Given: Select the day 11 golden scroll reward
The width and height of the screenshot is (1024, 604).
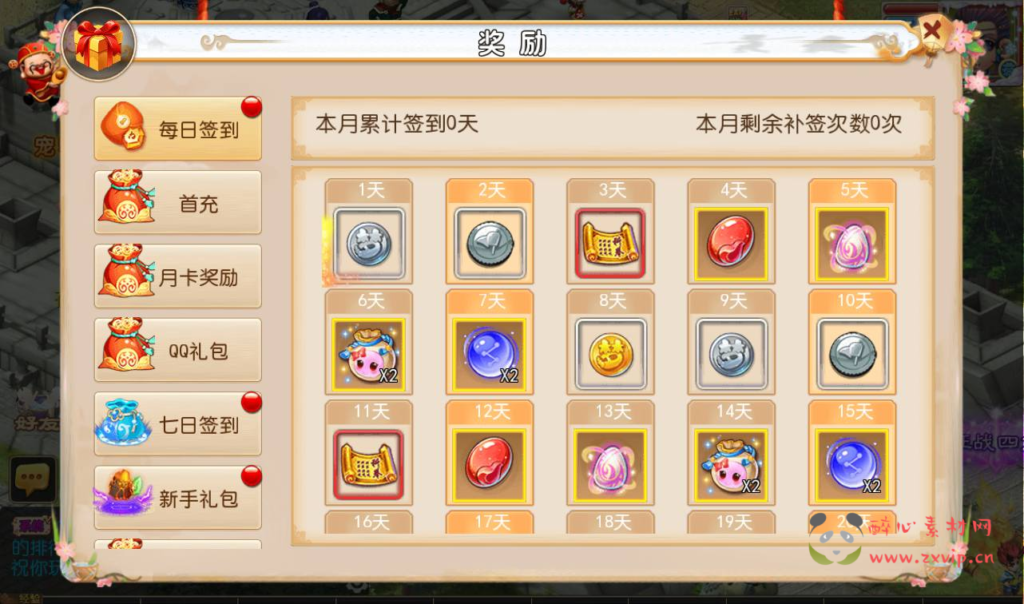Looking at the screenshot, I should (x=369, y=466).
